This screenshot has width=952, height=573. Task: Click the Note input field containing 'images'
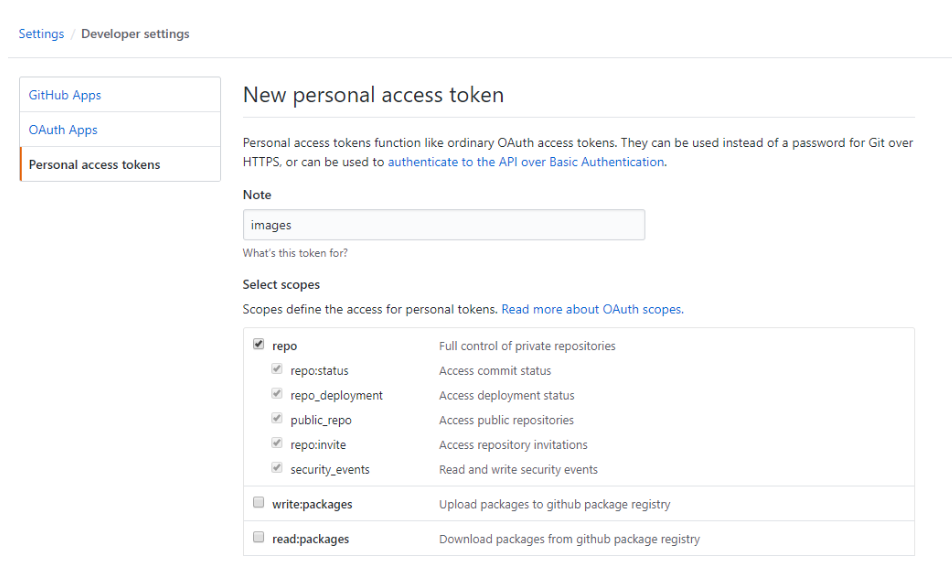[x=443, y=225]
